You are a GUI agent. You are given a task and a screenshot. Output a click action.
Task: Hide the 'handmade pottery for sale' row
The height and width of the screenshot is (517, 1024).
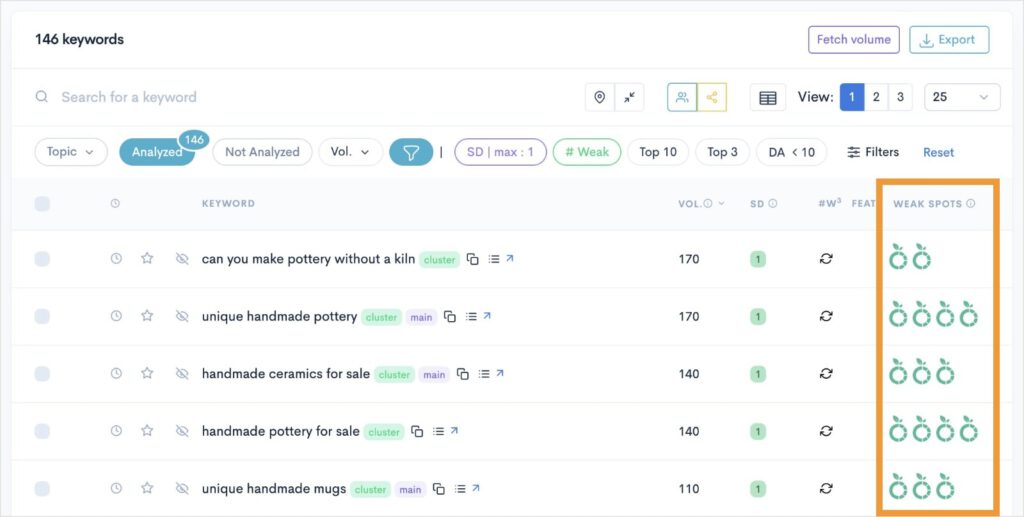(x=182, y=431)
